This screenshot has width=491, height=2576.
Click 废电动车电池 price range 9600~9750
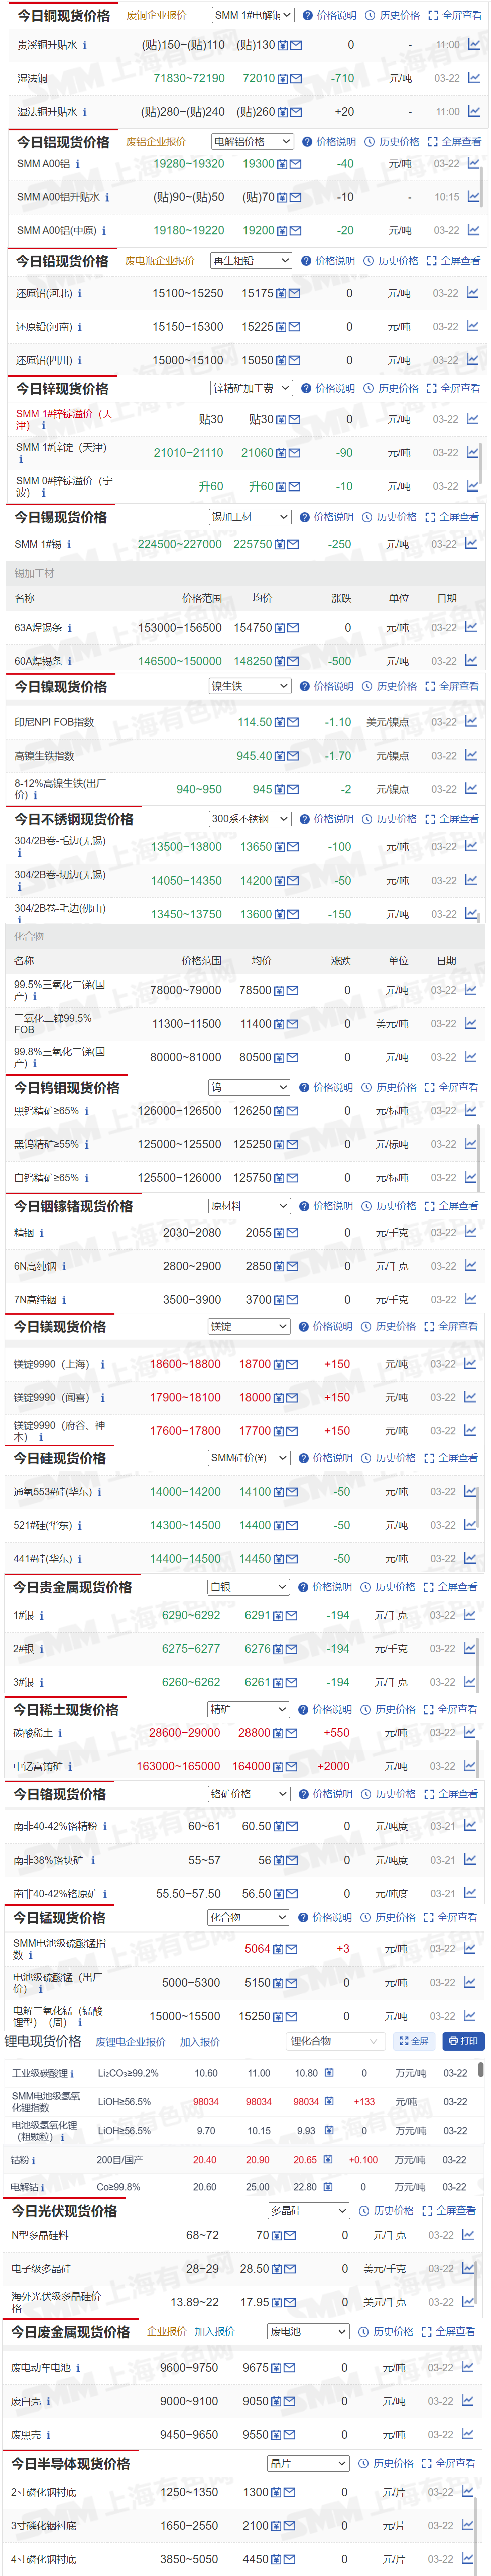[189, 2368]
